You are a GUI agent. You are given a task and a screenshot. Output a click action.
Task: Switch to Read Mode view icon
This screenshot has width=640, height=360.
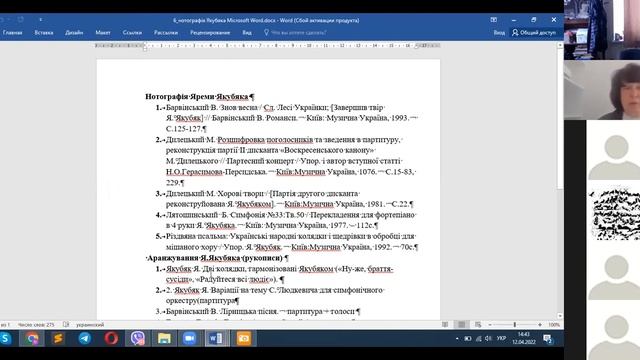445,325
